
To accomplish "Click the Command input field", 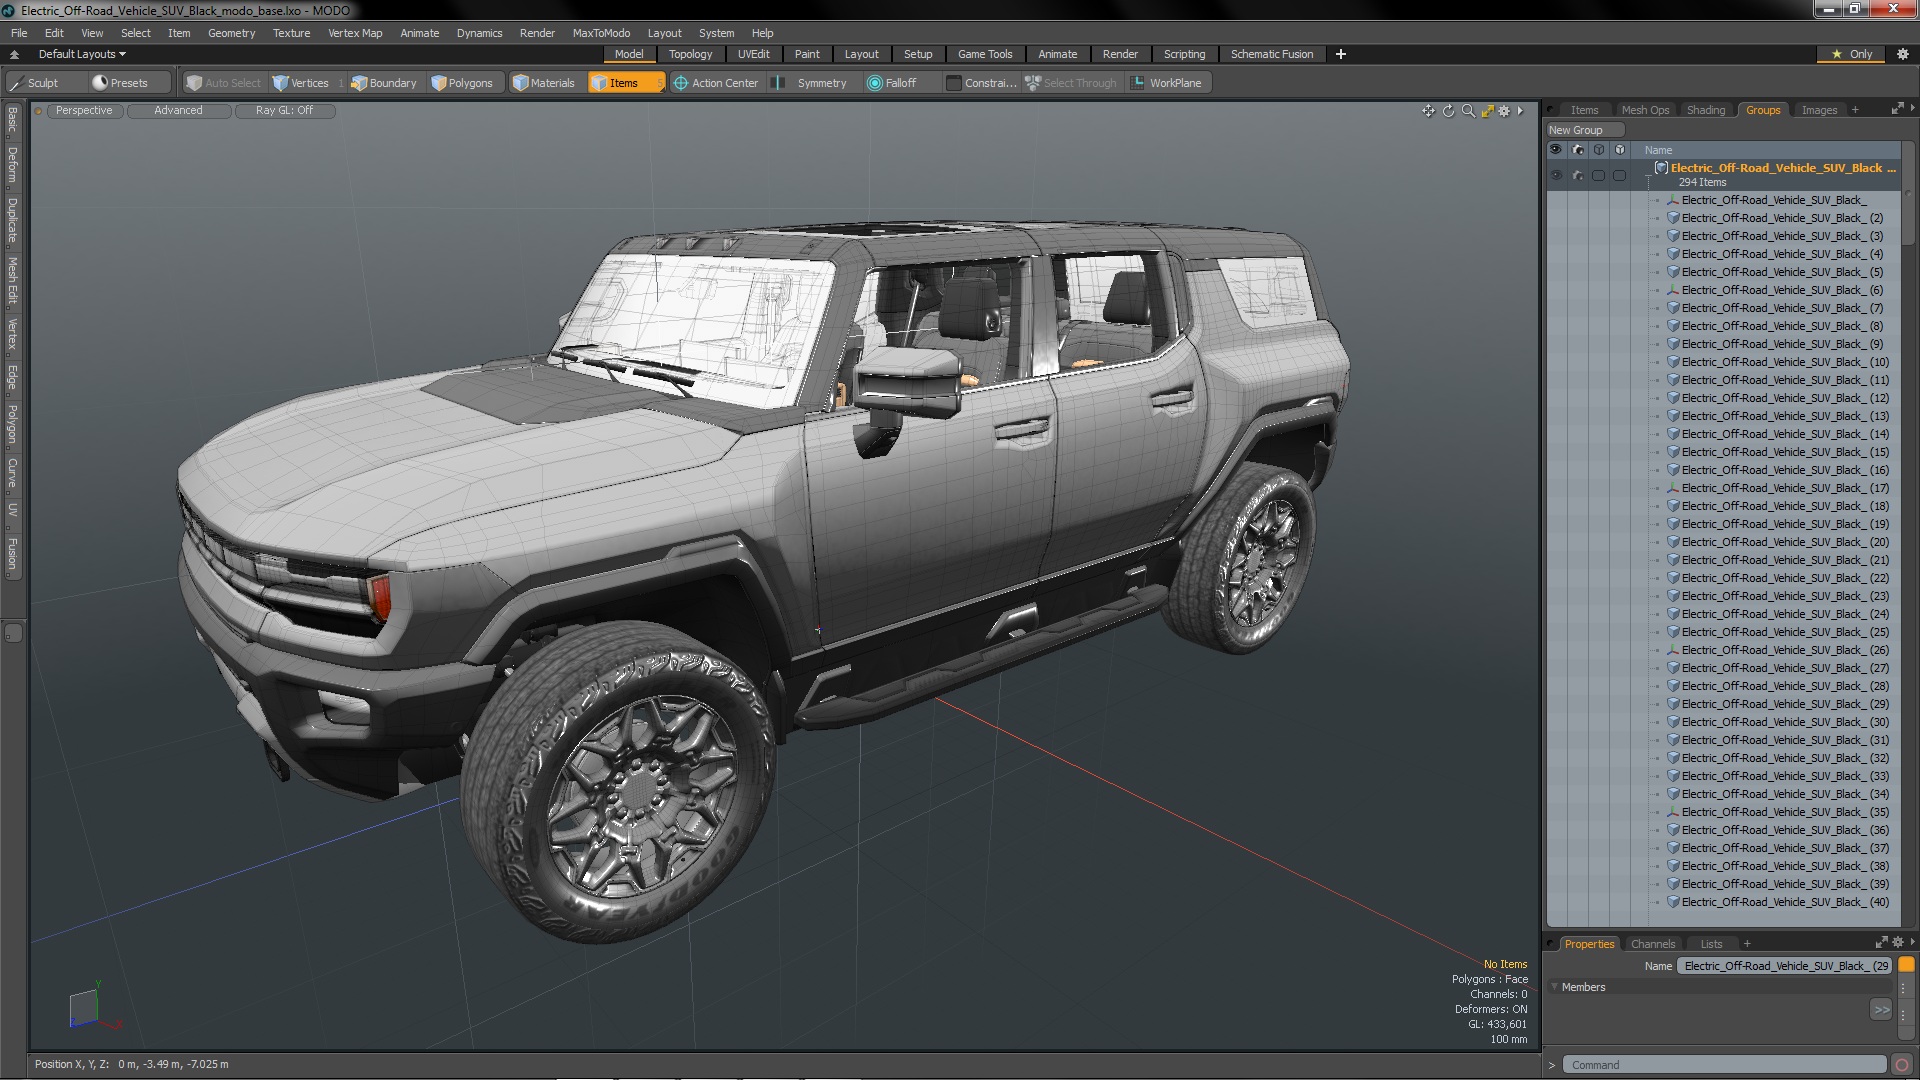I will click(1724, 1065).
